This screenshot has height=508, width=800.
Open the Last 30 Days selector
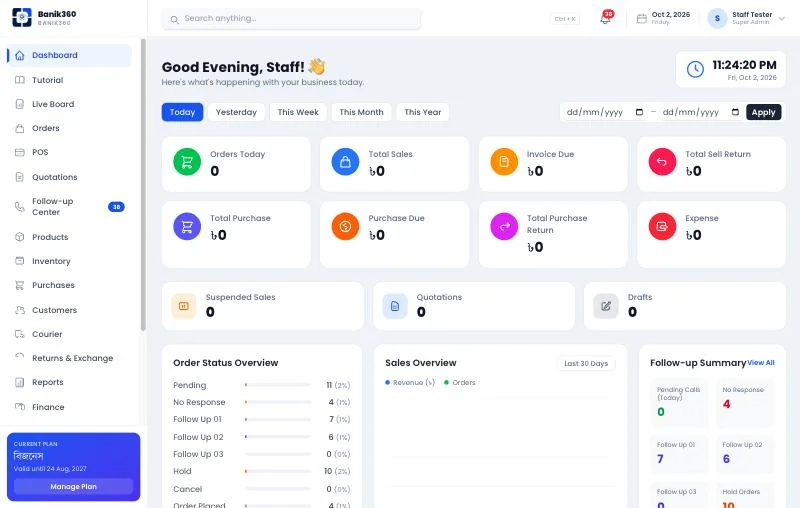click(586, 364)
